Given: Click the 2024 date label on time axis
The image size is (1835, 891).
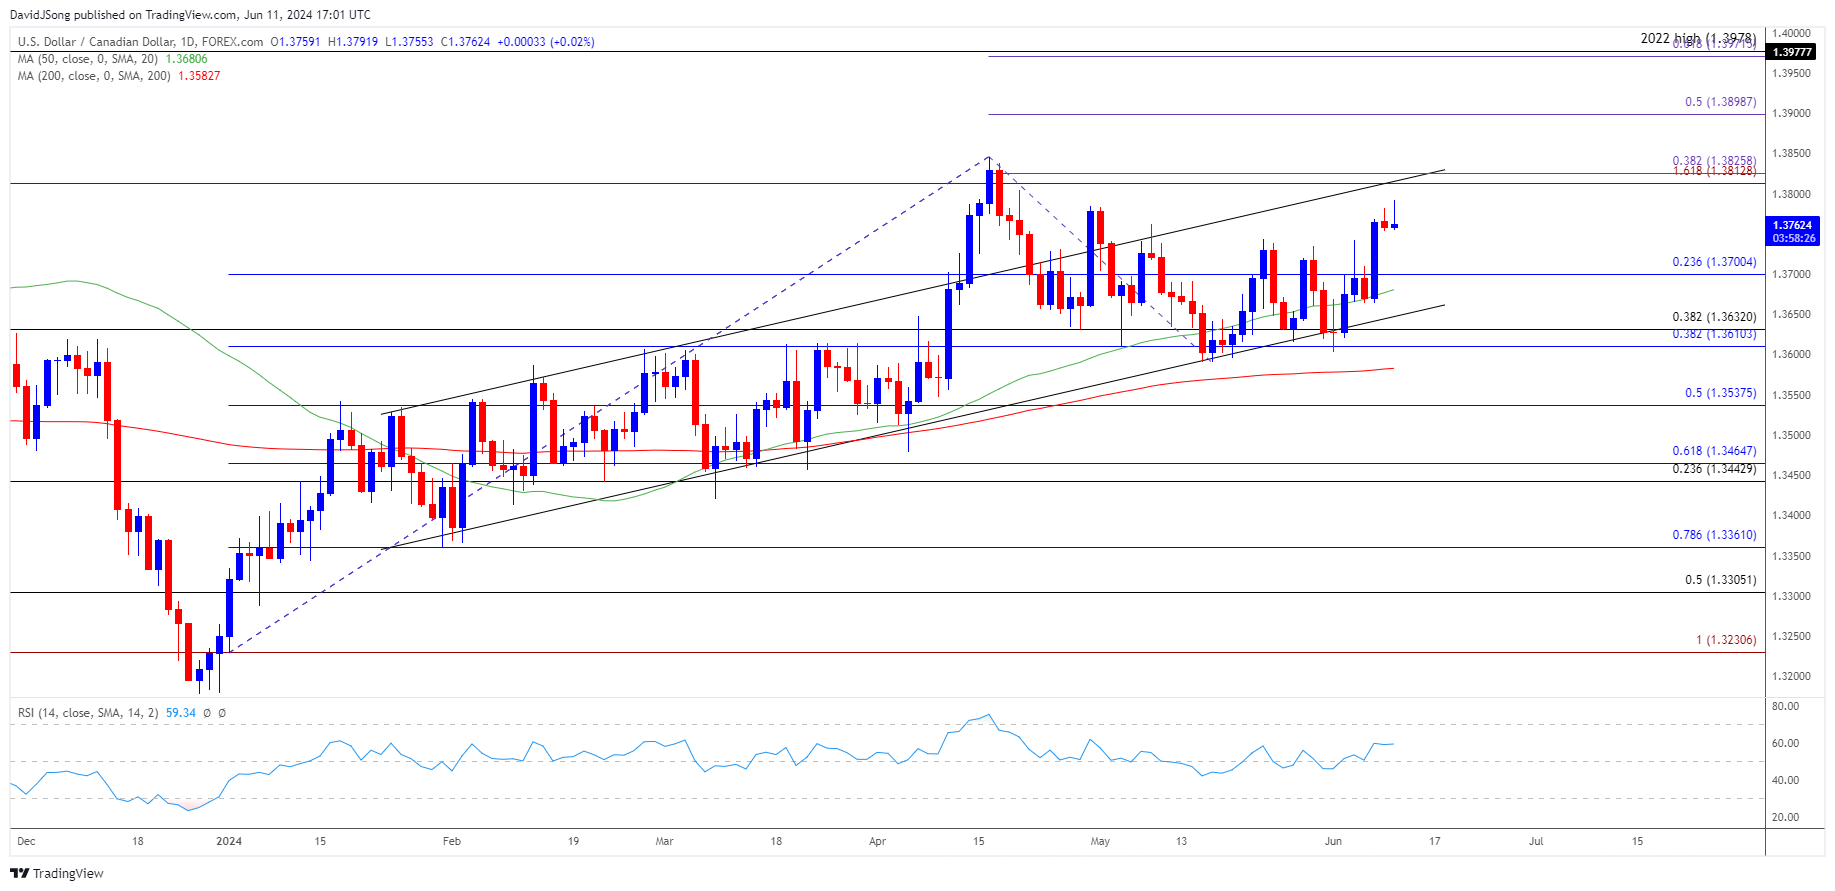Looking at the screenshot, I should click(x=229, y=841).
